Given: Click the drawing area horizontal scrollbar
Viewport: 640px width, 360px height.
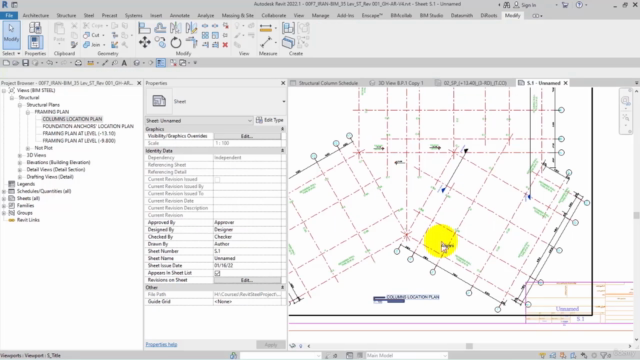Looking at the screenshot, I should [x=469, y=346].
